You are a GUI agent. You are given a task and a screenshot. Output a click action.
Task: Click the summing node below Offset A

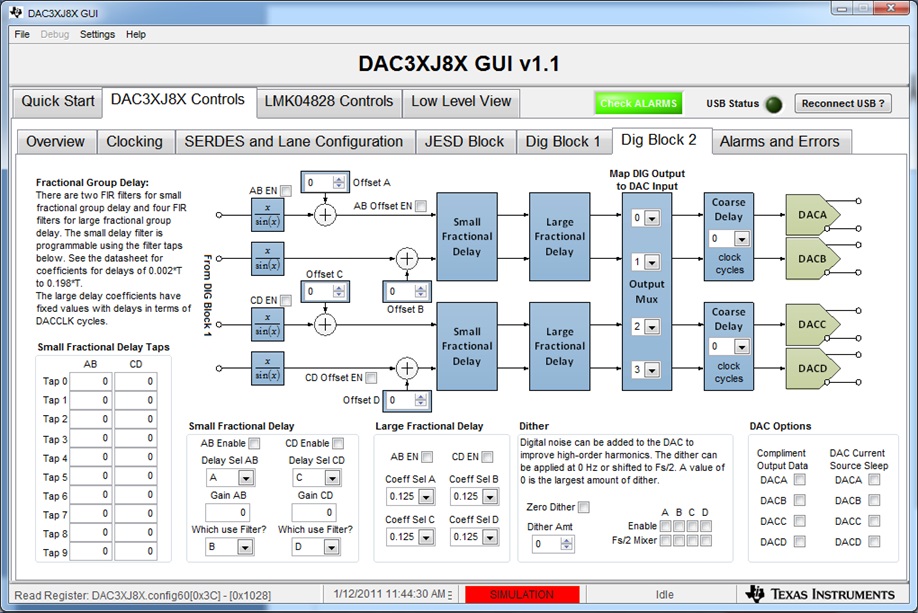click(x=325, y=215)
